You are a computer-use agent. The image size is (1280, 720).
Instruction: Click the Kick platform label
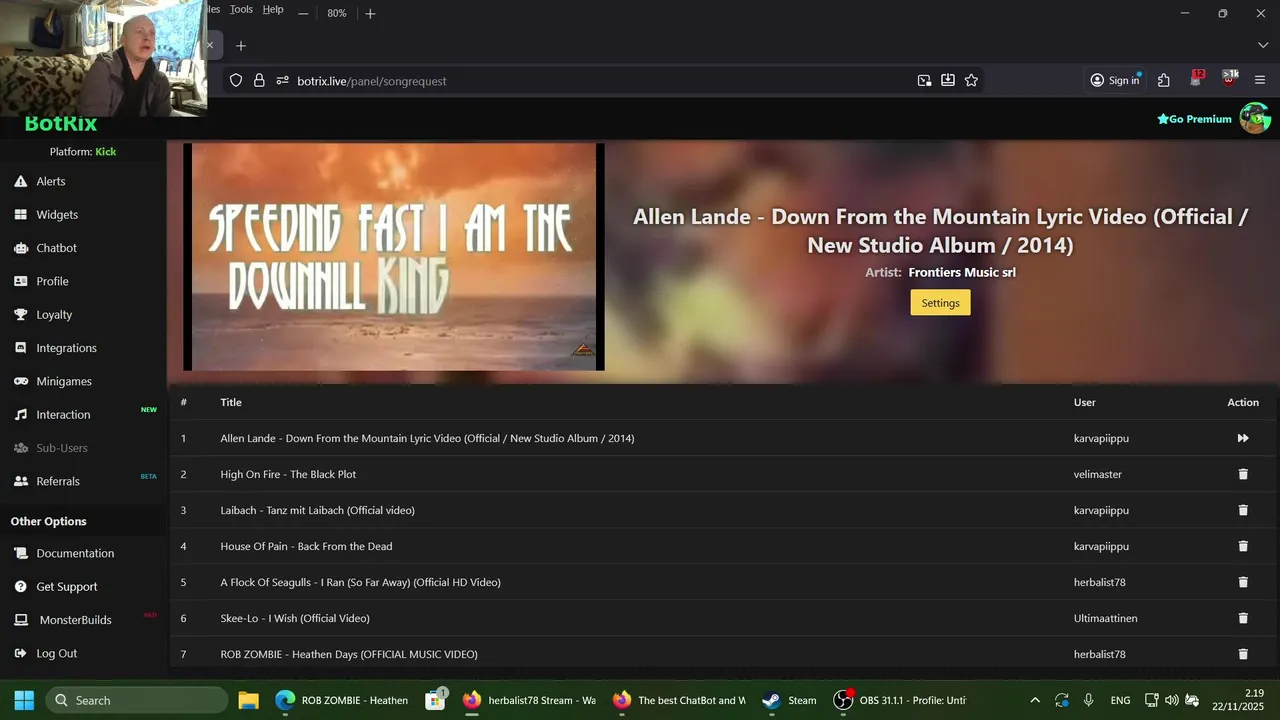click(106, 152)
